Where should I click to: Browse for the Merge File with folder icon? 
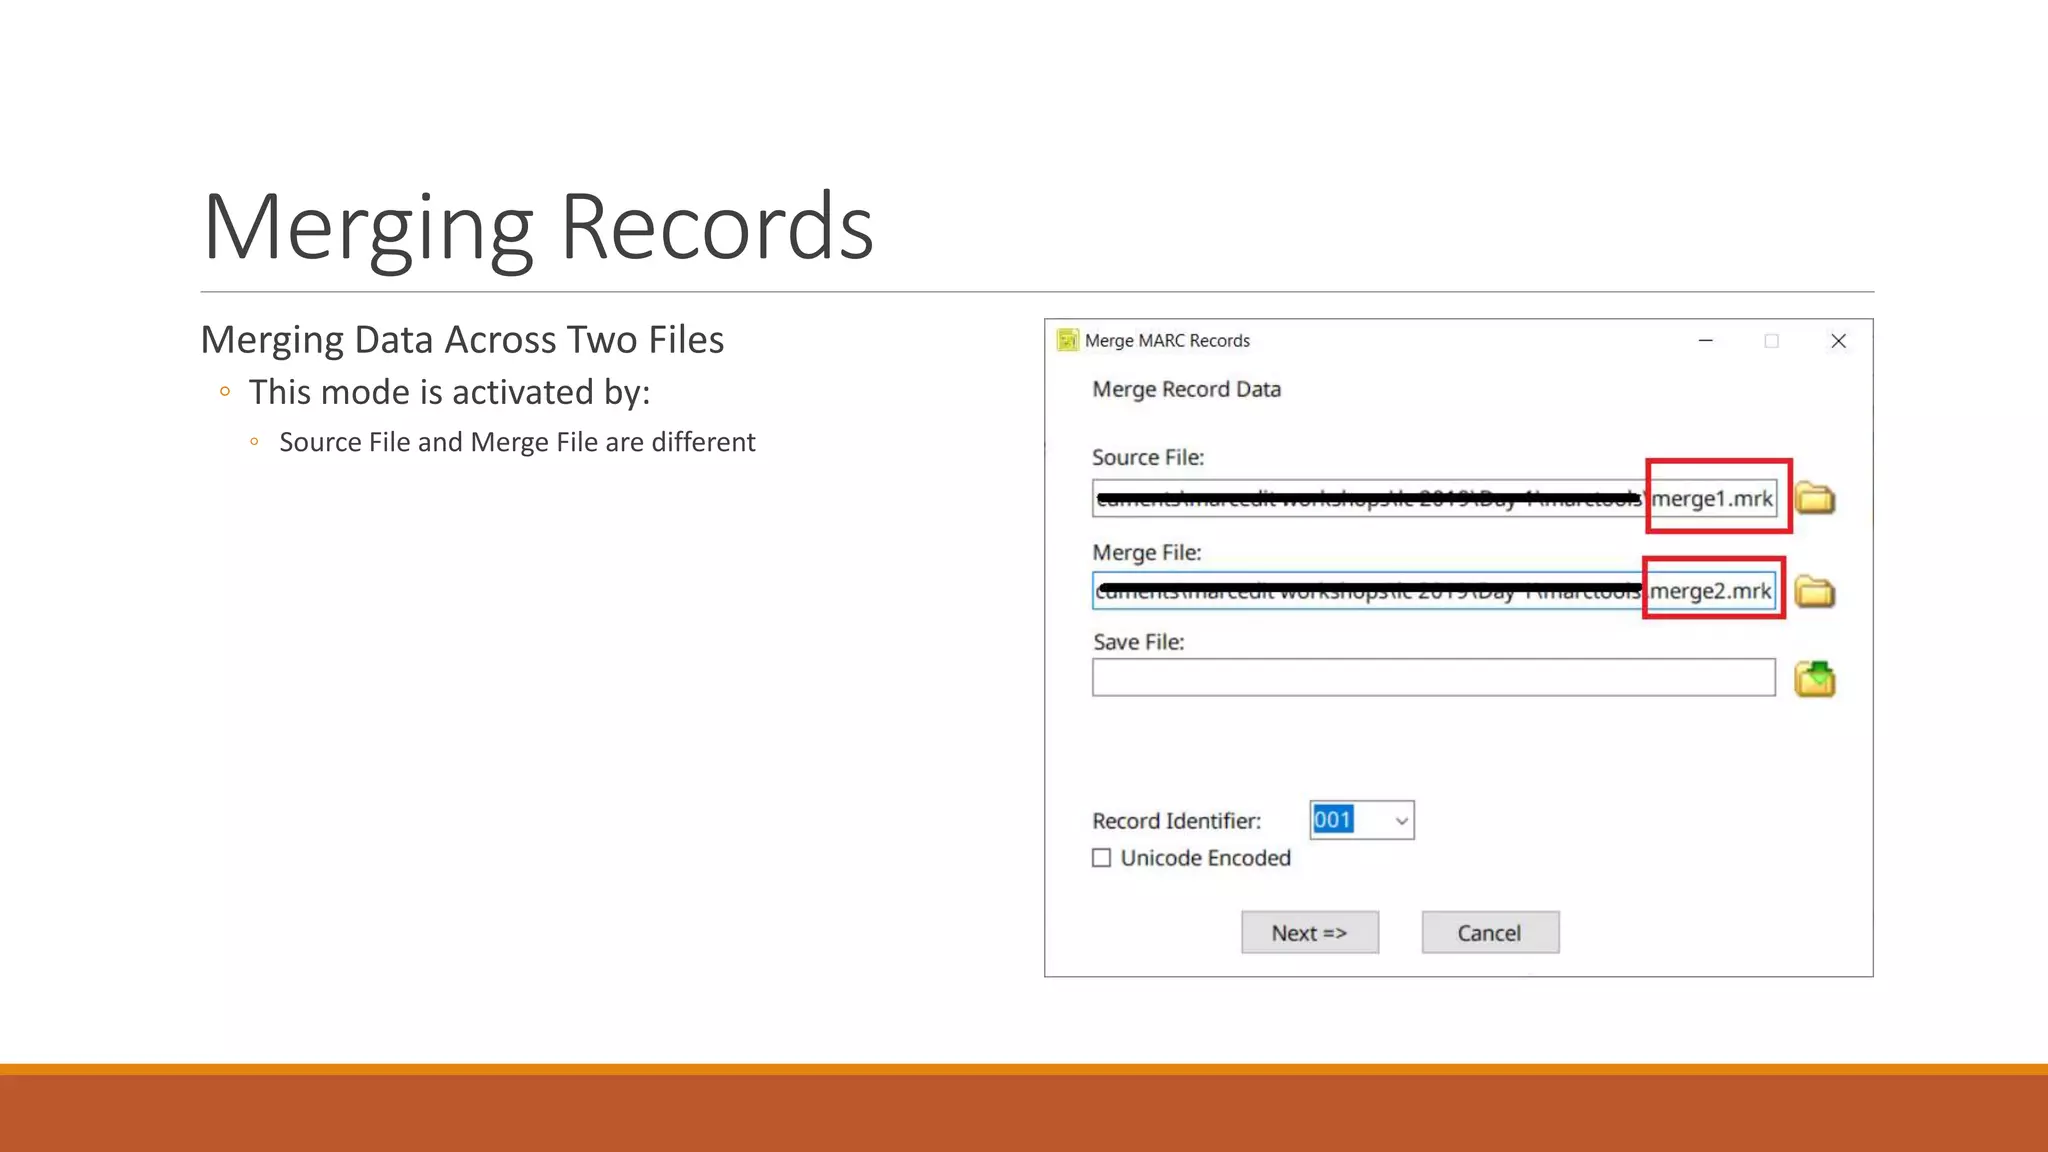[1814, 592]
